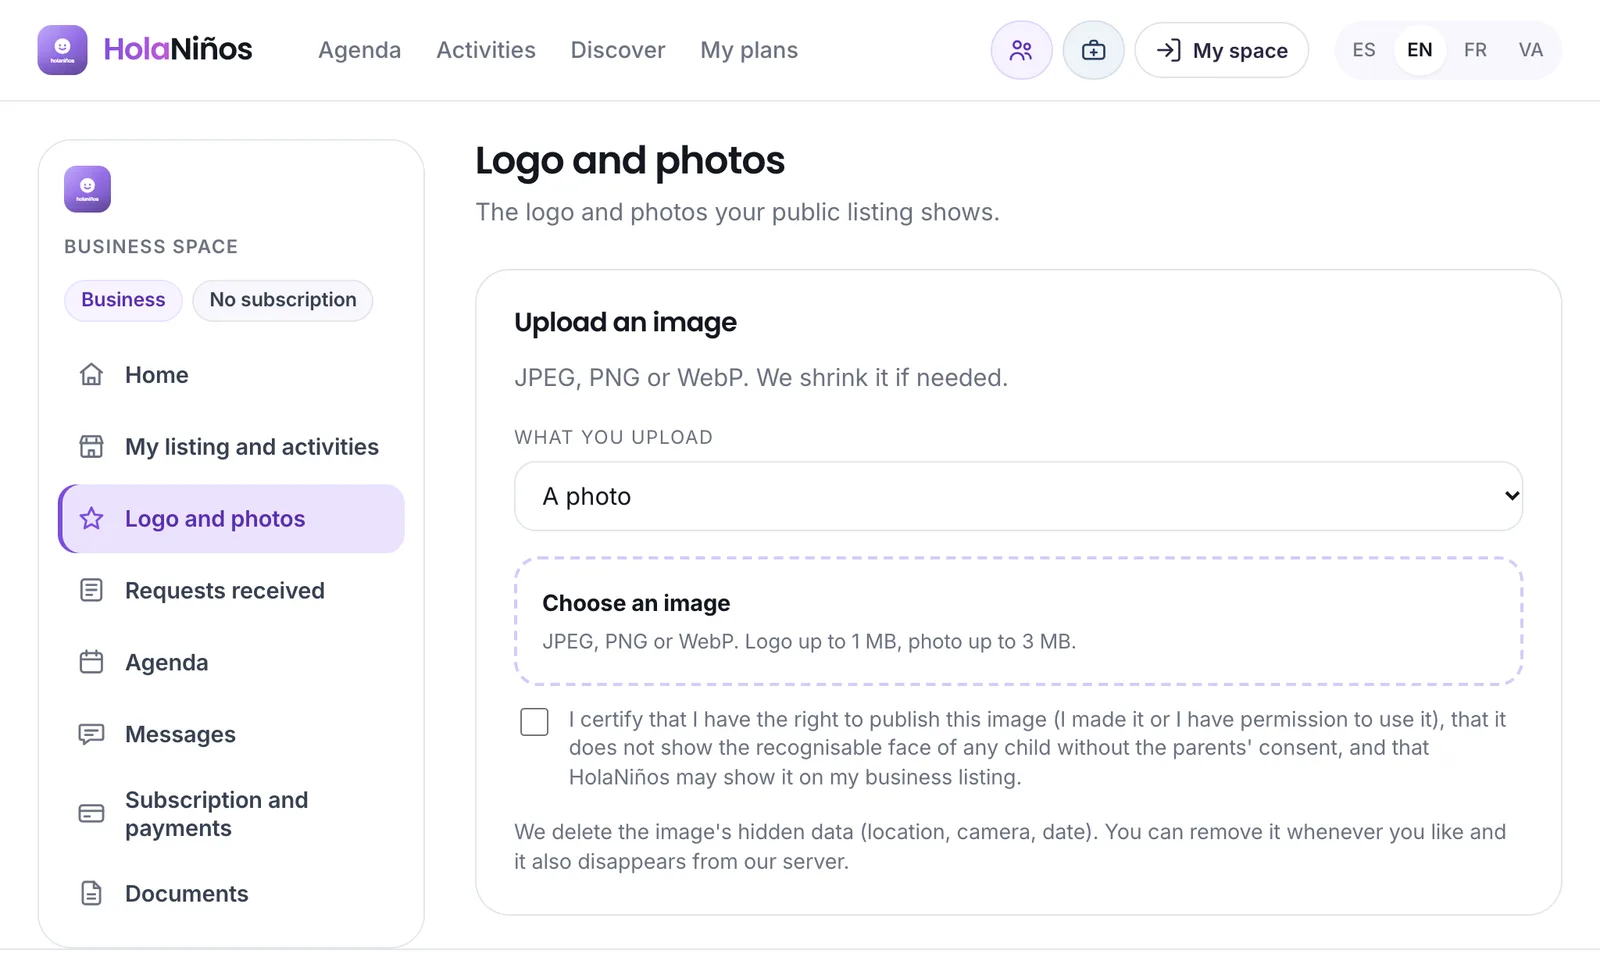Click the file icon beside Documents
The width and height of the screenshot is (1600, 972).
pyautogui.click(x=91, y=894)
